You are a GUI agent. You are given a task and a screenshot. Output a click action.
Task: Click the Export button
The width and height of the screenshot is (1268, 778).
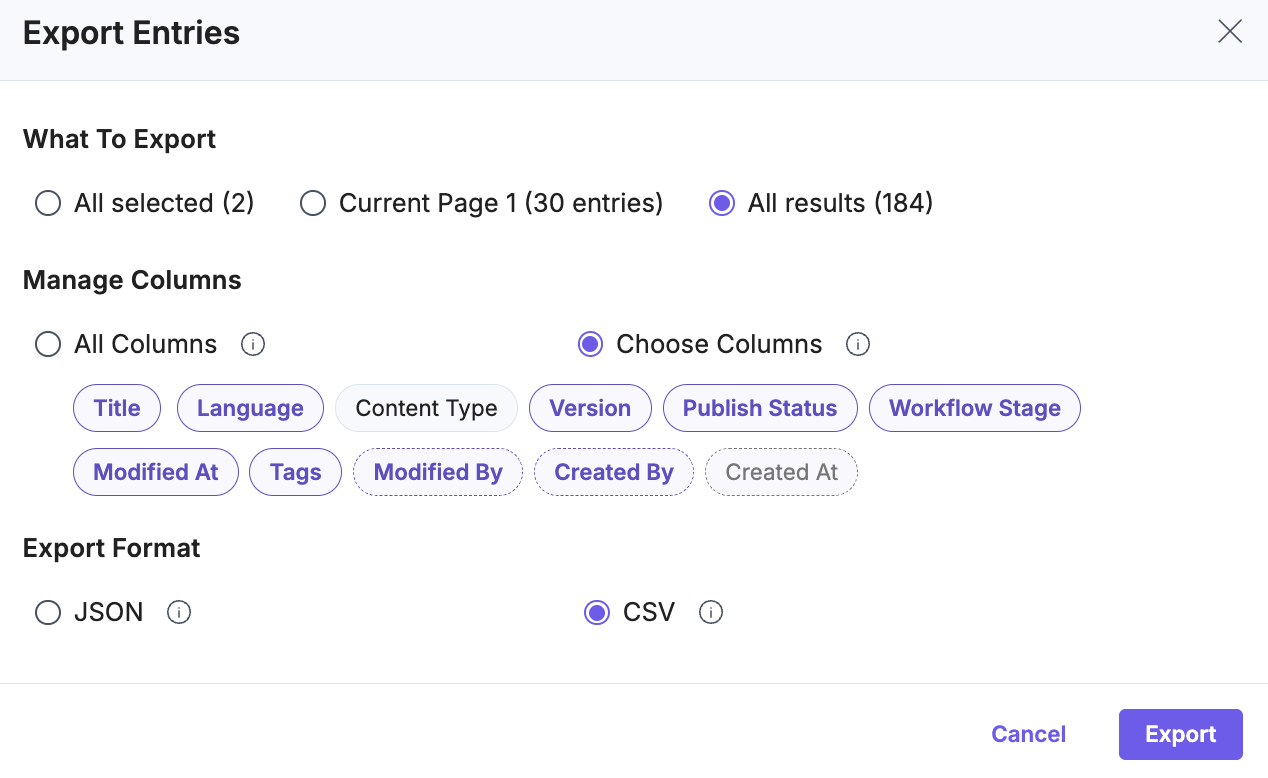(1180, 734)
